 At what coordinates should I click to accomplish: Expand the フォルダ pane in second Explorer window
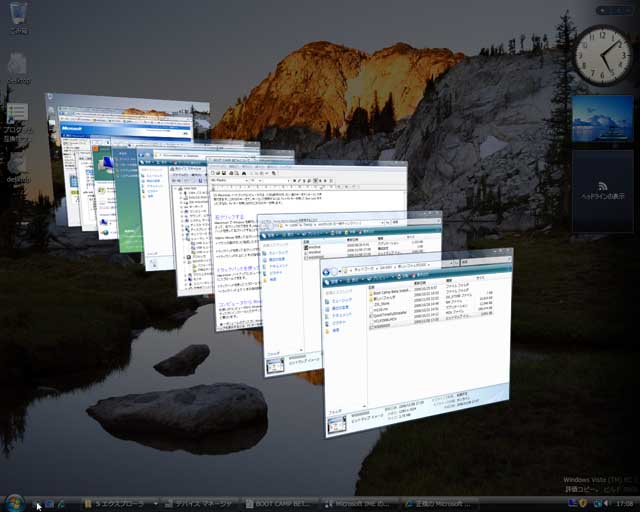[x=284, y=354]
